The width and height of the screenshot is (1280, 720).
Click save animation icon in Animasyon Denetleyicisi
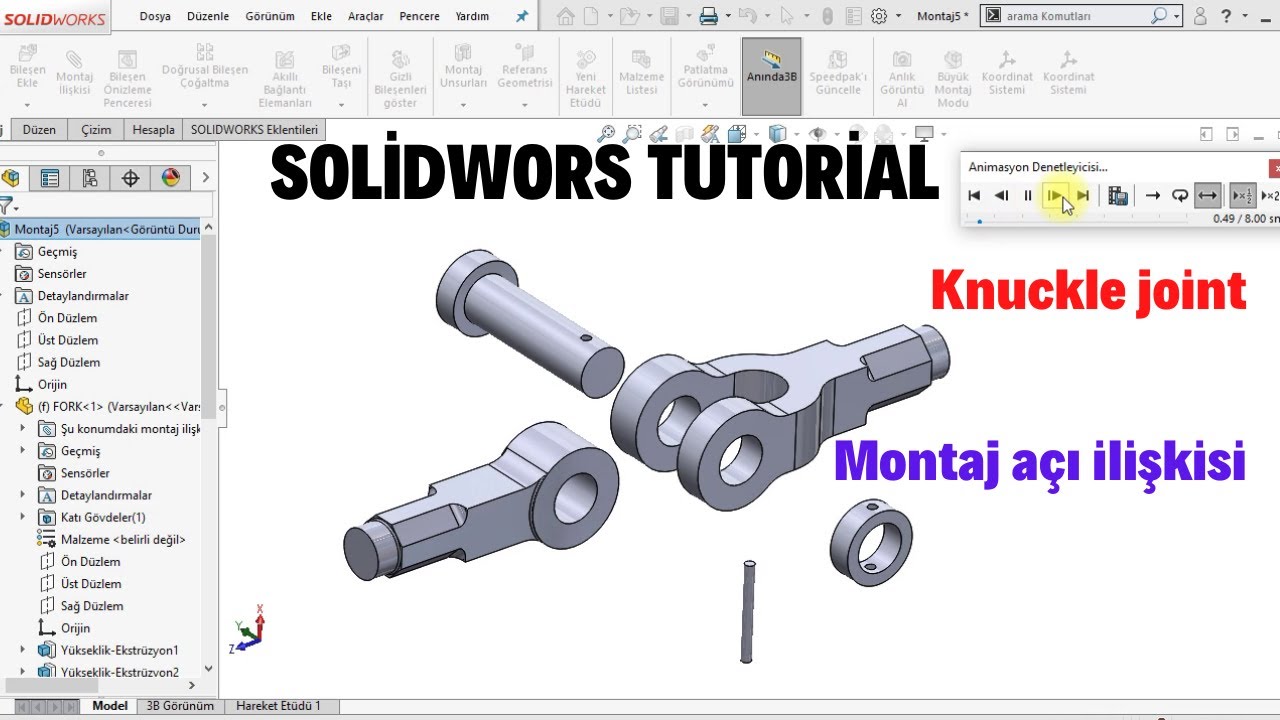(x=1118, y=196)
